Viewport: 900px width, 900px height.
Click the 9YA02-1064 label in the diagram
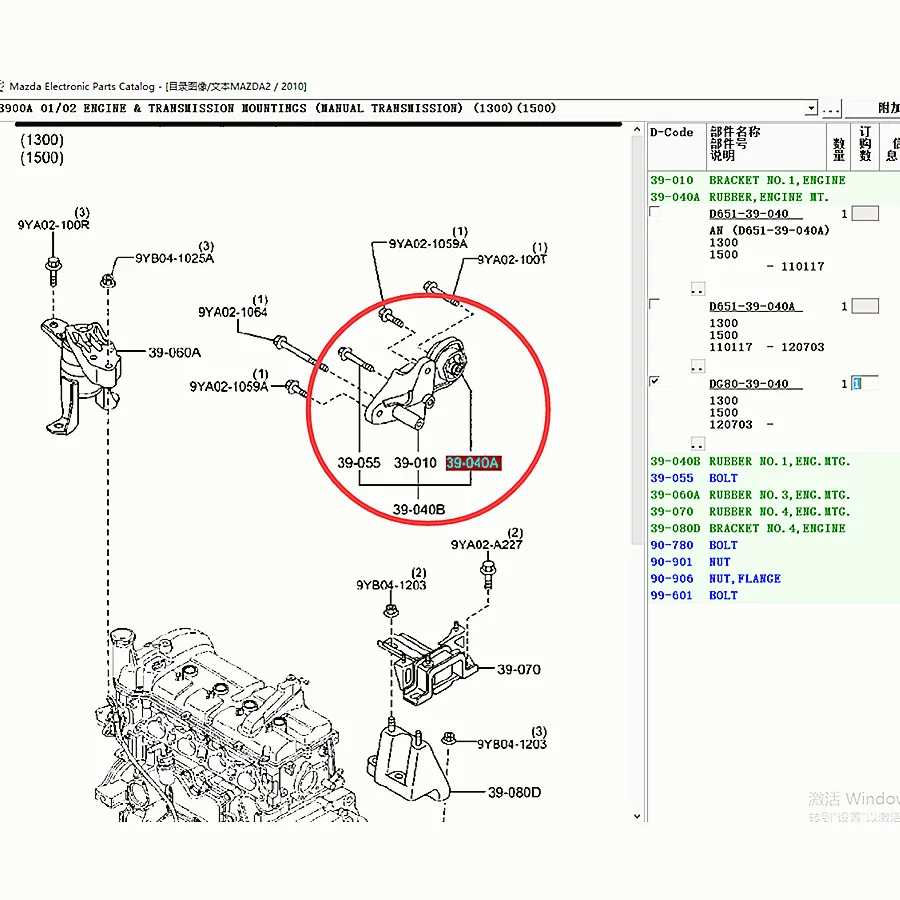click(232, 312)
